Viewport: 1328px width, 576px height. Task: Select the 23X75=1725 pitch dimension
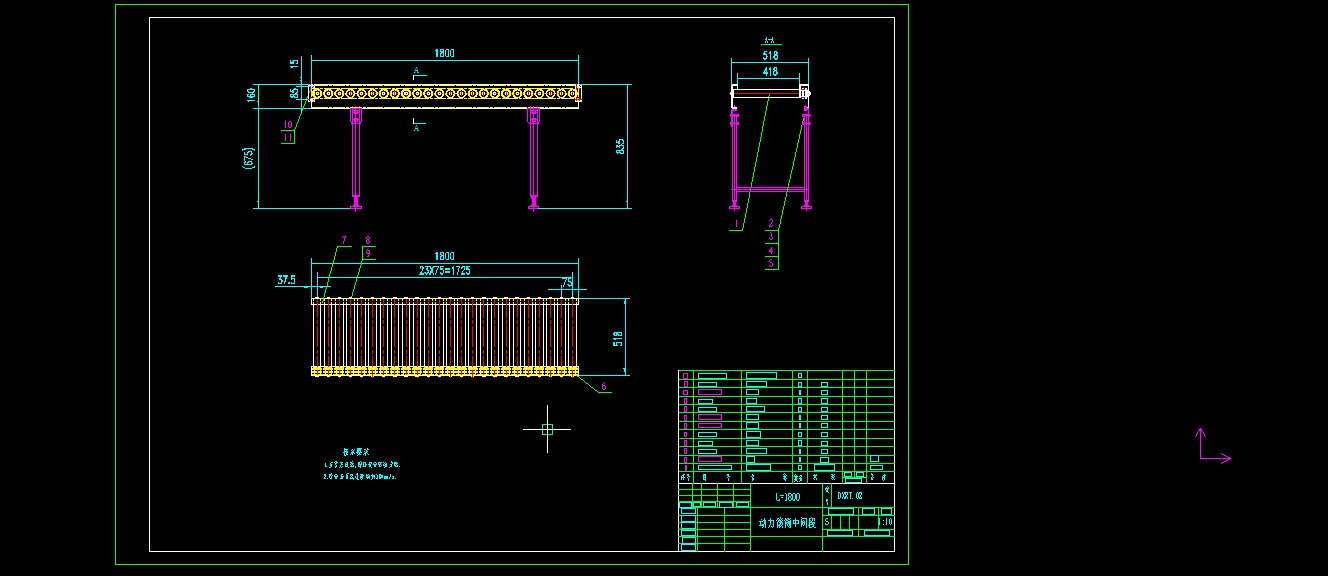pyautogui.click(x=445, y=270)
